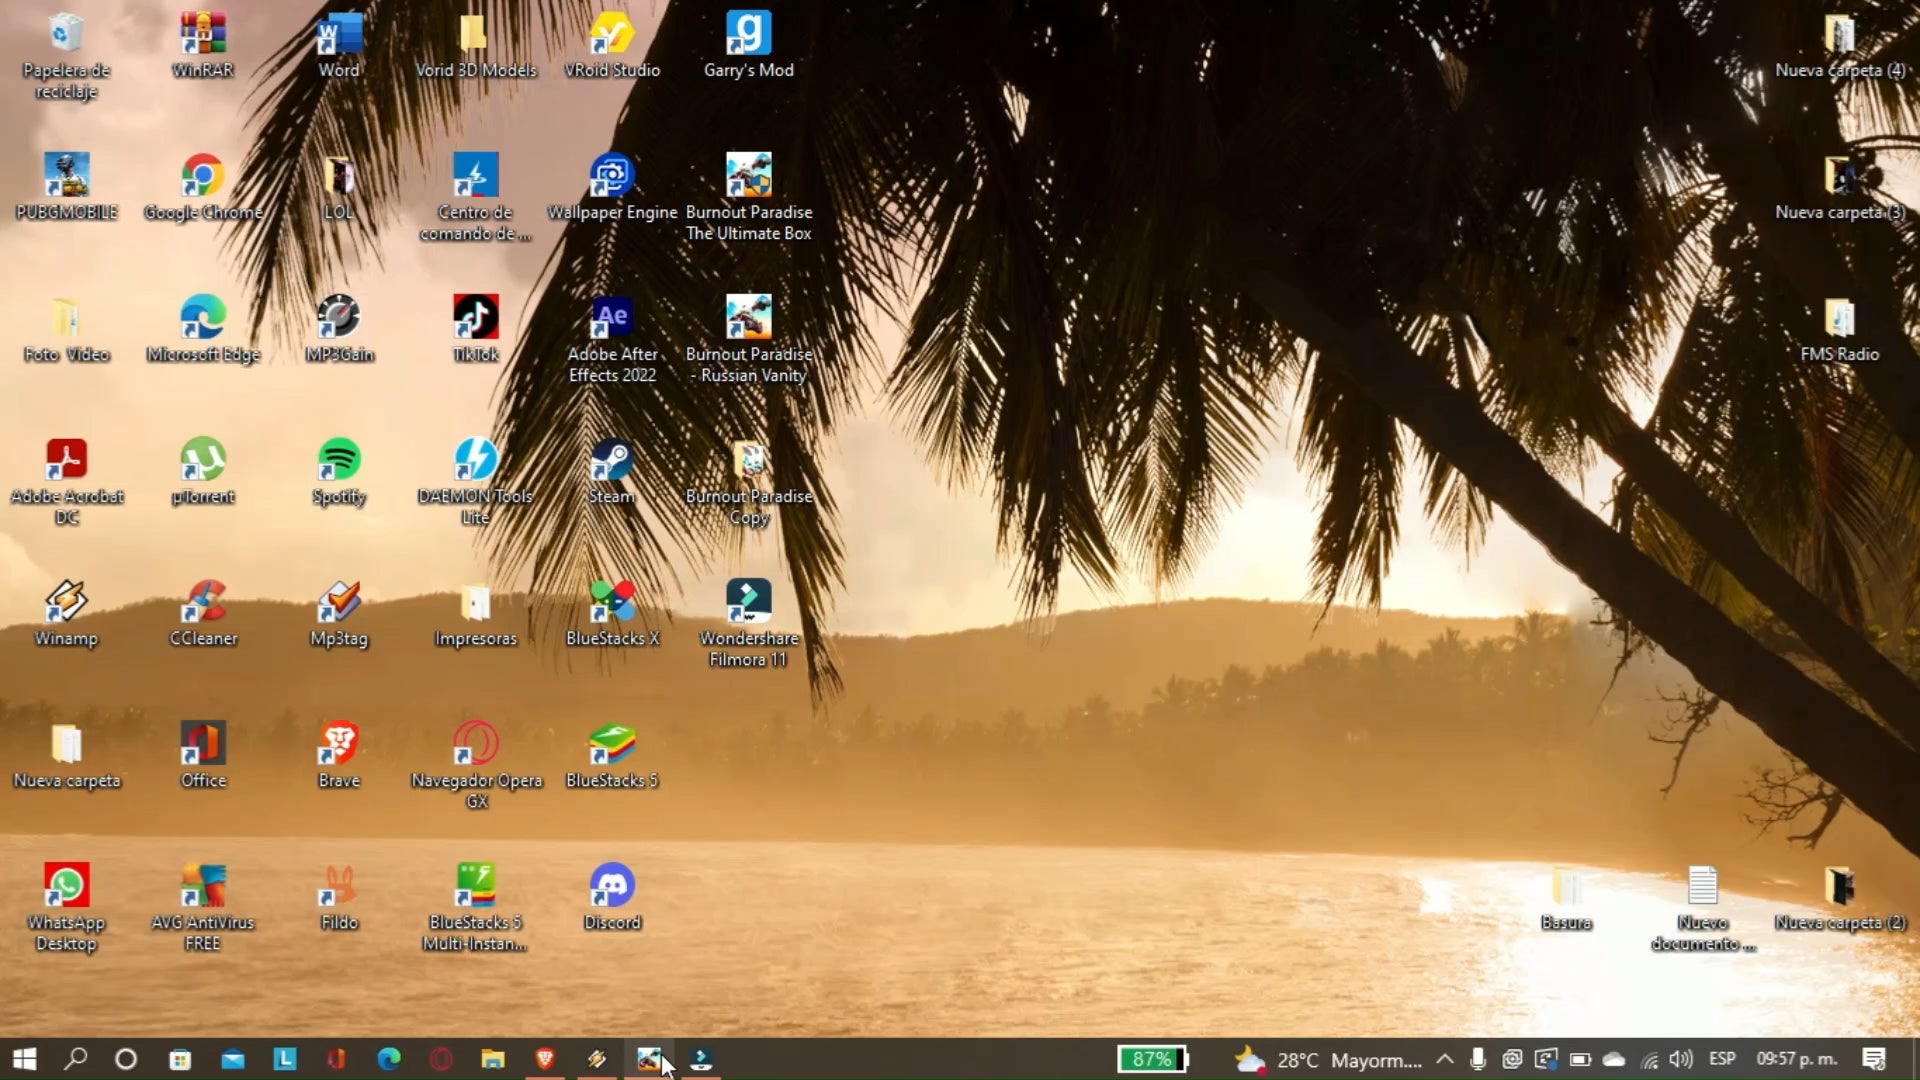This screenshot has height=1080, width=1920.
Task: Select the CCleaner desktop shortcut
Action: tap(203, 614)
